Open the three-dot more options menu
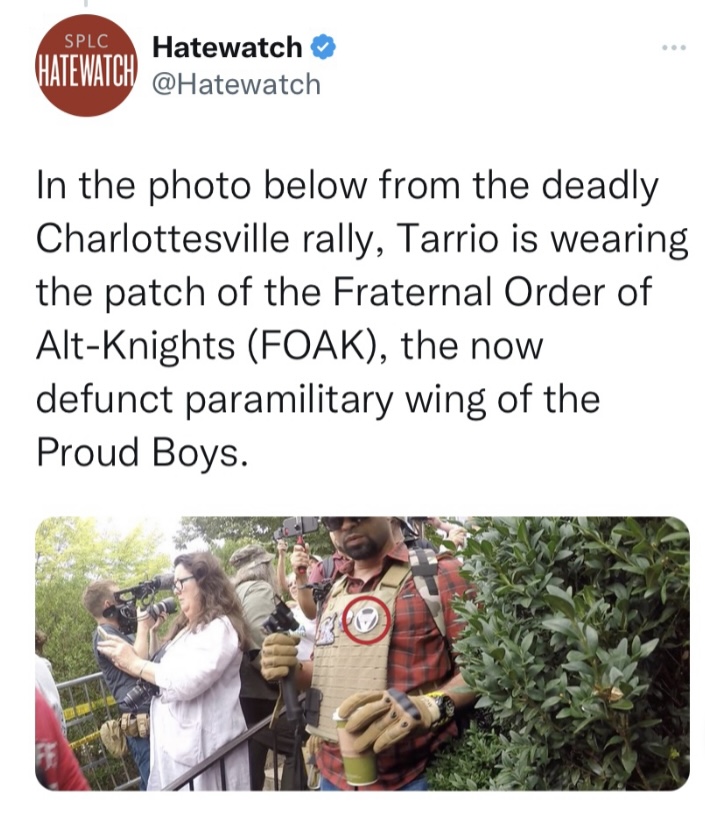This screenshot has width=705, height=815. pyautogui.click(x=674, y=48)
